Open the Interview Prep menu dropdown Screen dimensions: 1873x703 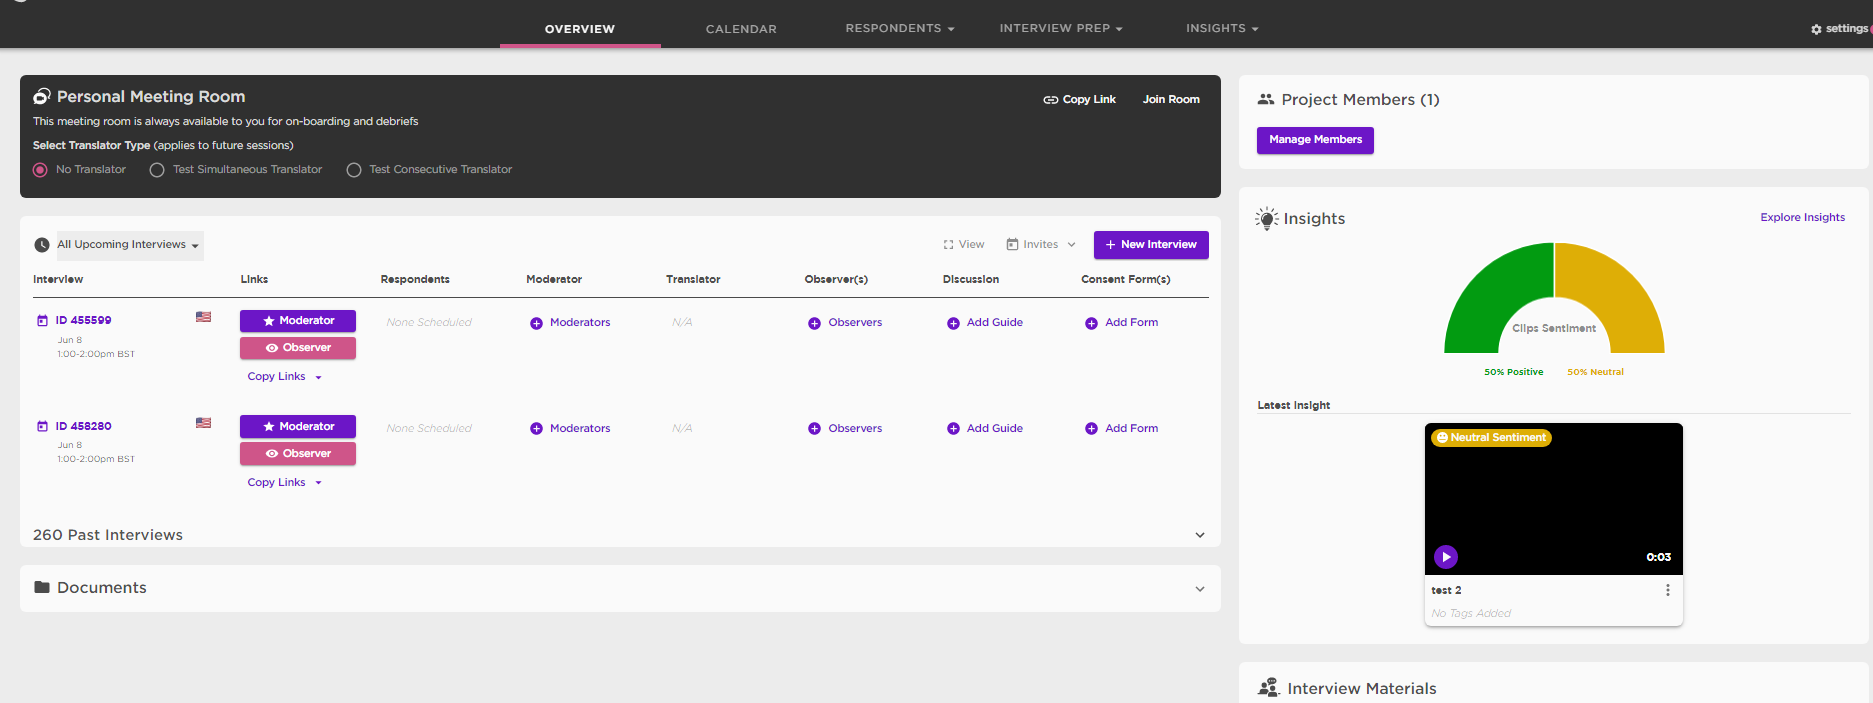(x=1061, y=28)
